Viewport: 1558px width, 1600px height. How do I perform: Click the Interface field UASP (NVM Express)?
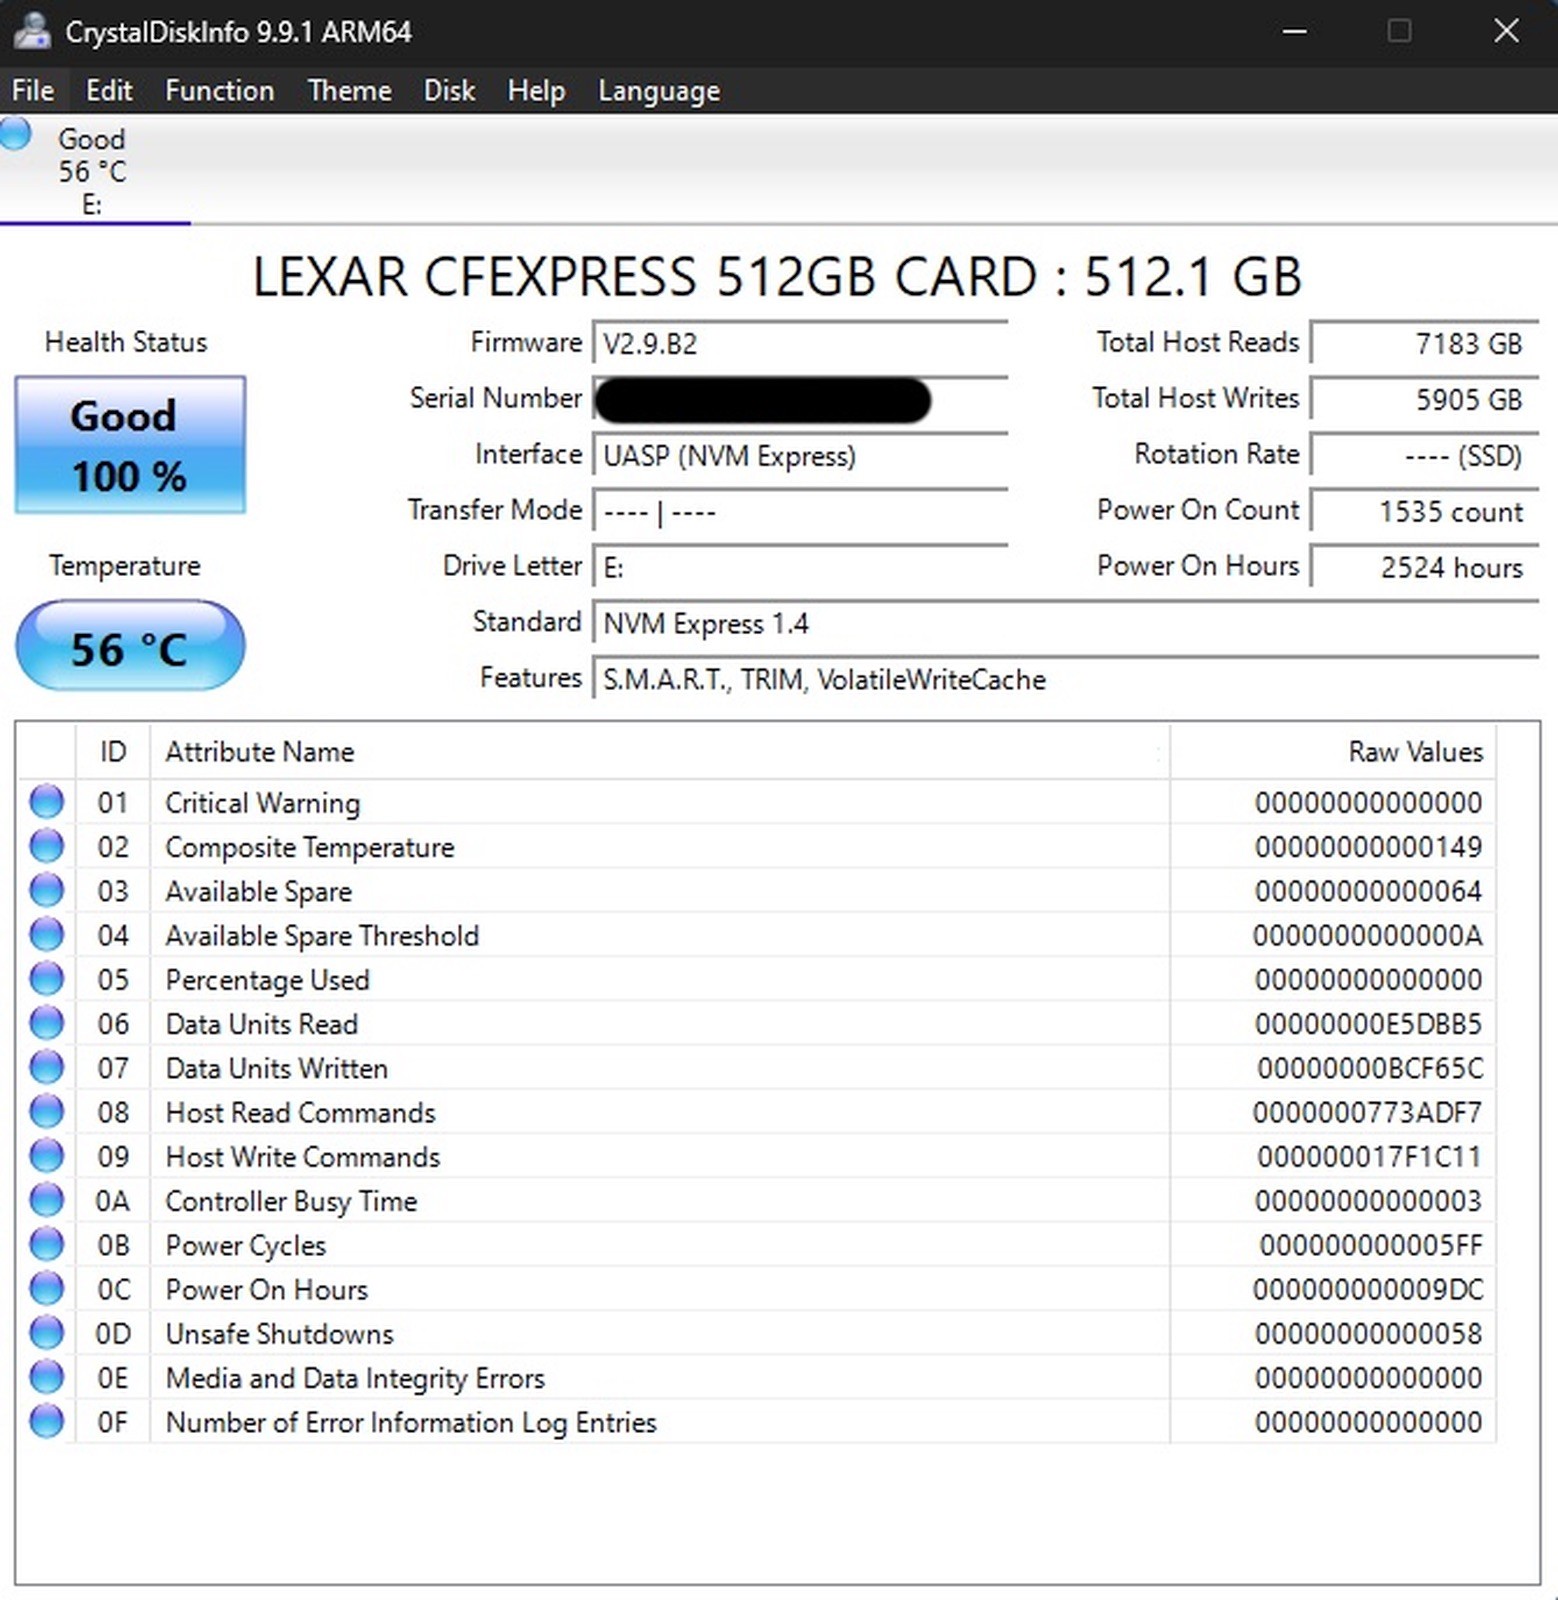pyautogui.click(x=800, y=456)
